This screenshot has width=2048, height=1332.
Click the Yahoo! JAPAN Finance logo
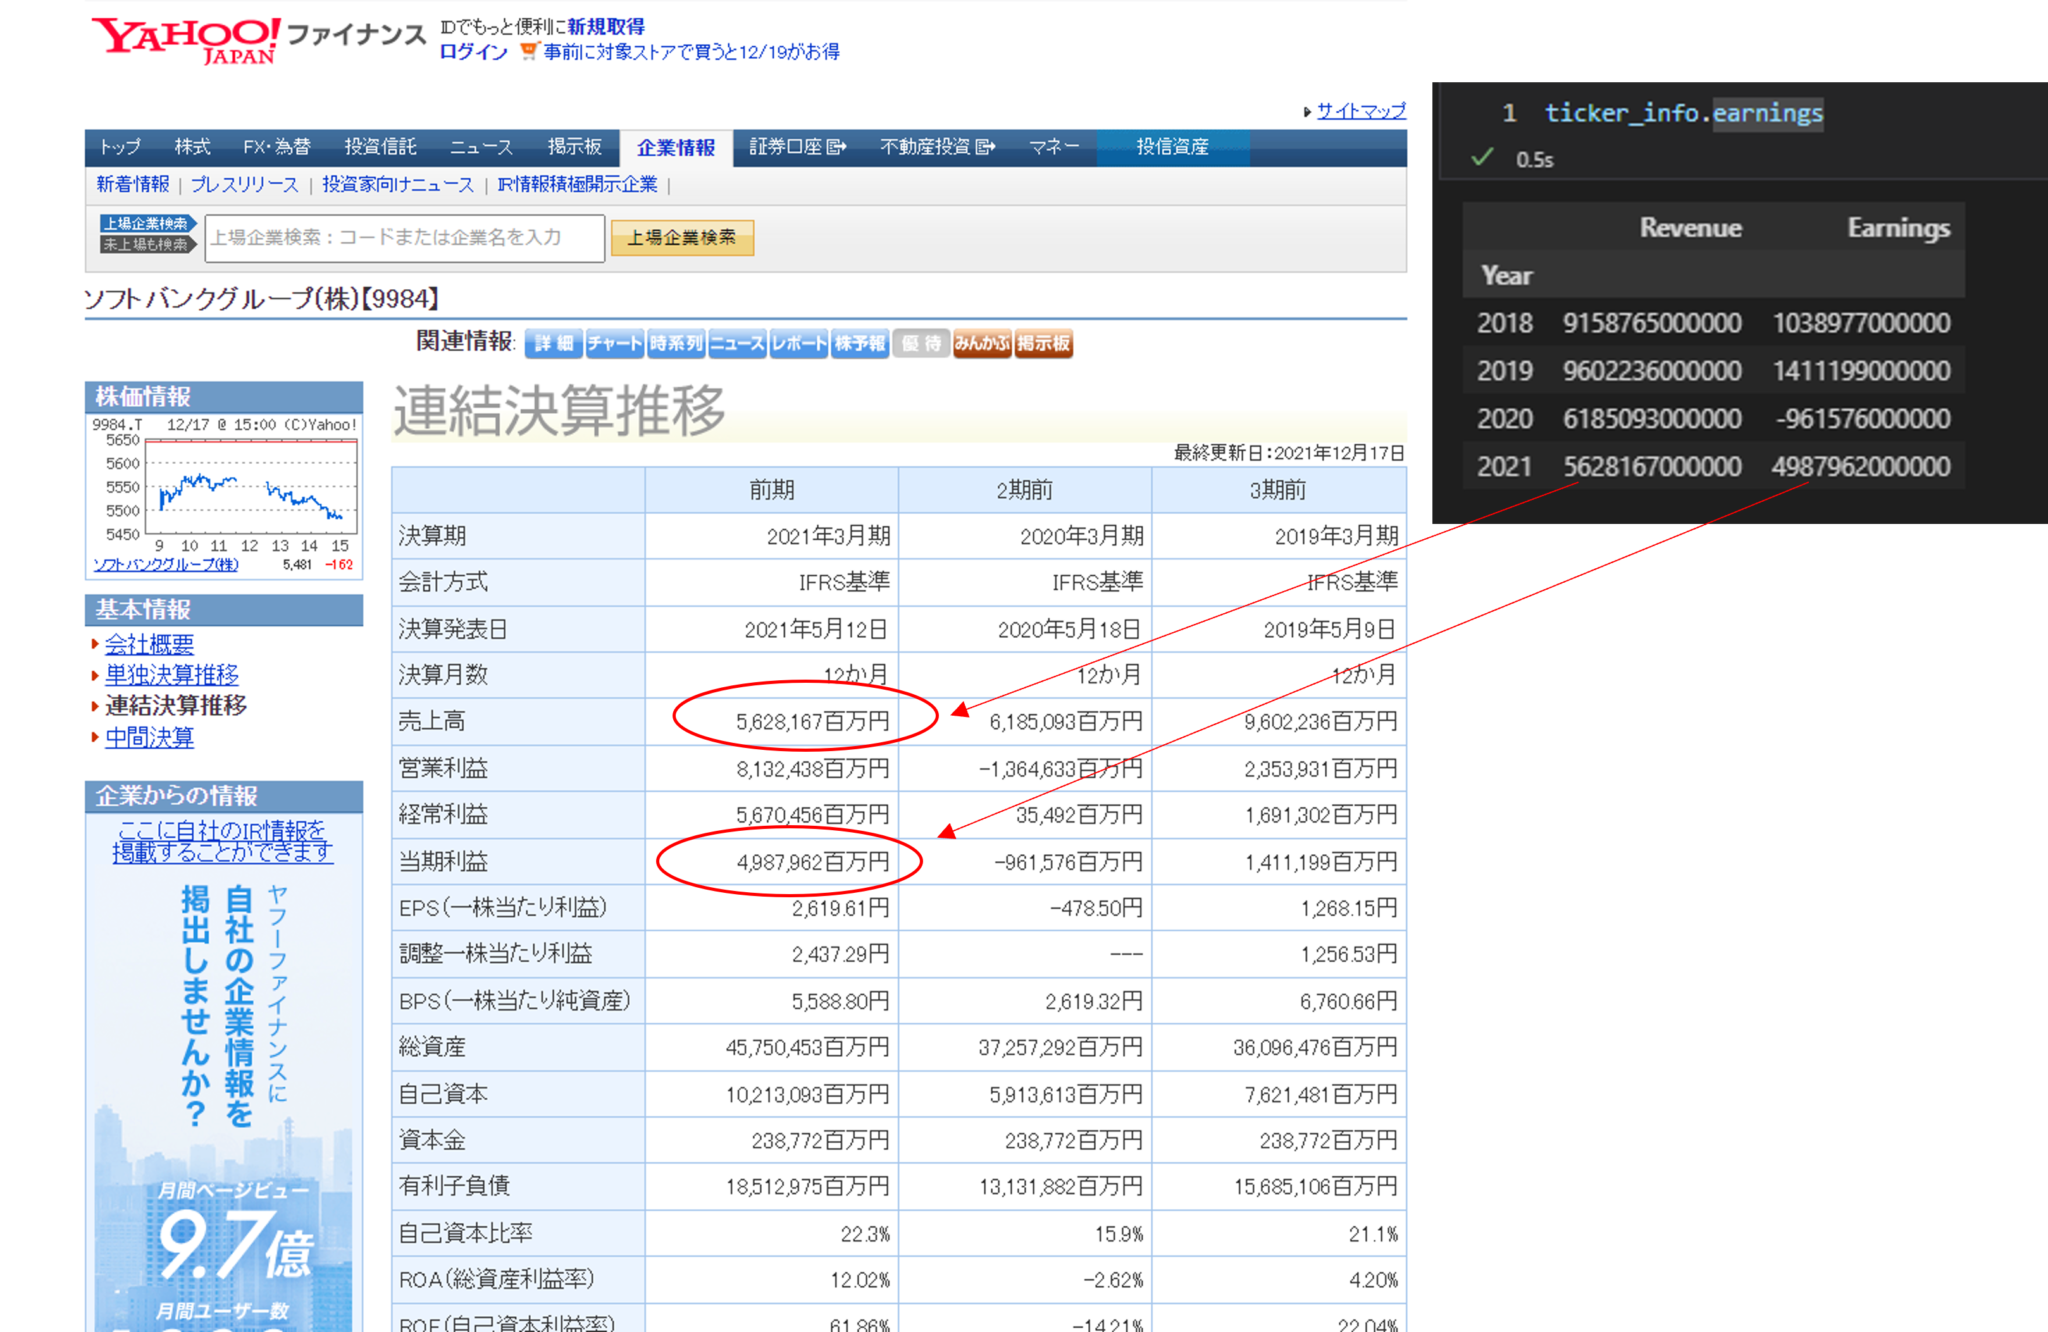pyautogui.click(x=185, y=38)
